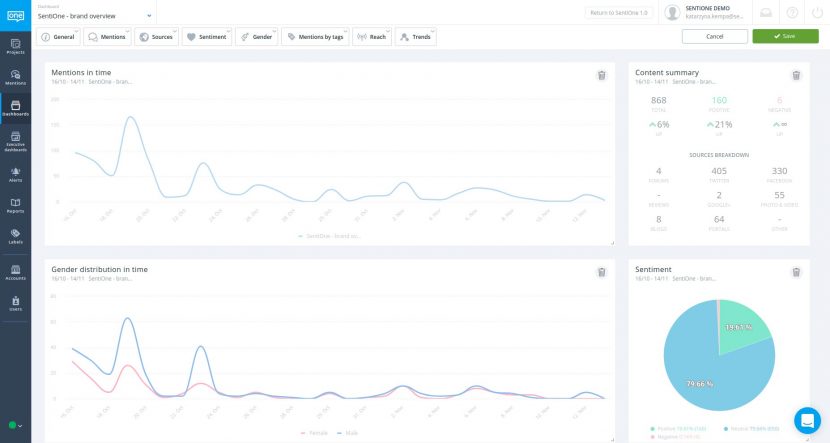Delete the Mentions in time widget

(601, 75)
